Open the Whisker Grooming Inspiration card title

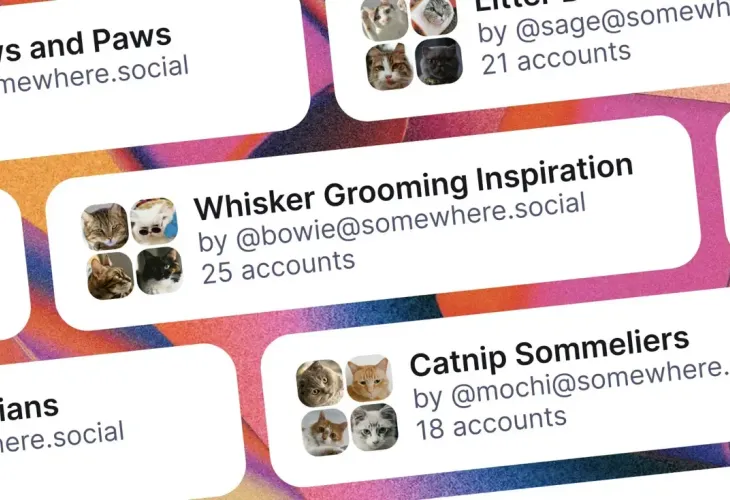coord(413,187)
